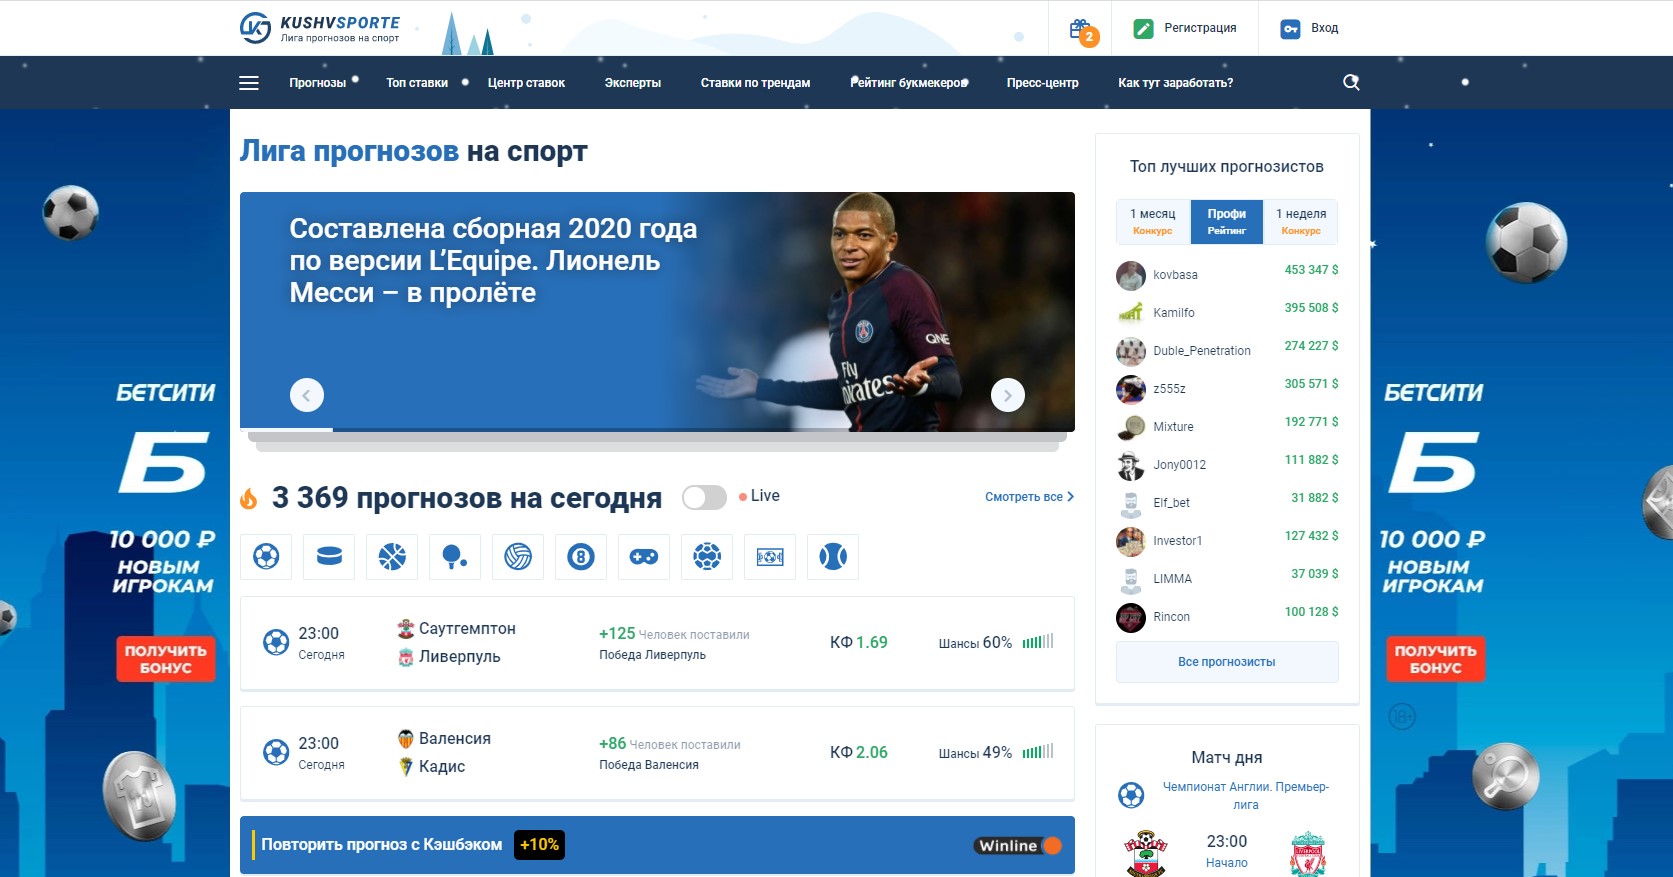Open Как тут заработать? menu item

pos(1176,83)
